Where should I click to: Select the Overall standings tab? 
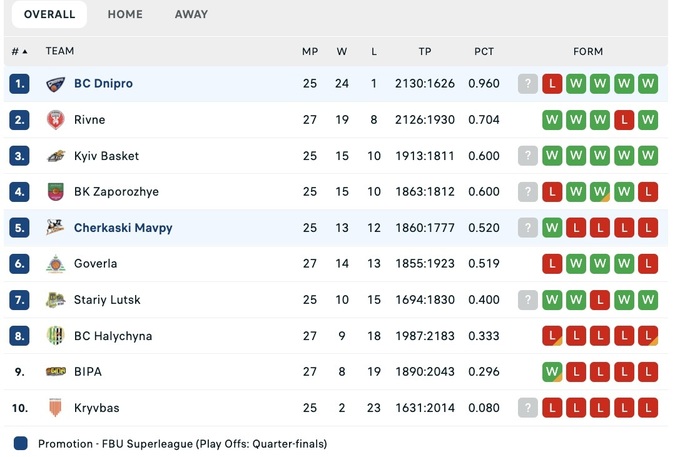click(49, 14)
